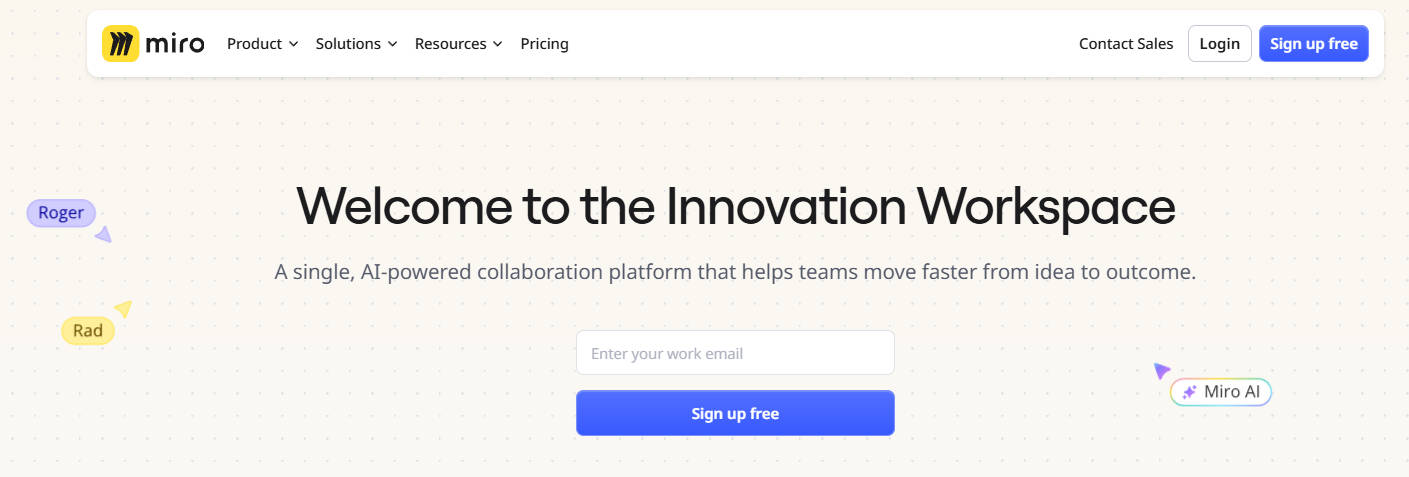
Task: Select the Roger name tag
Action: click(x=61, y=213)
